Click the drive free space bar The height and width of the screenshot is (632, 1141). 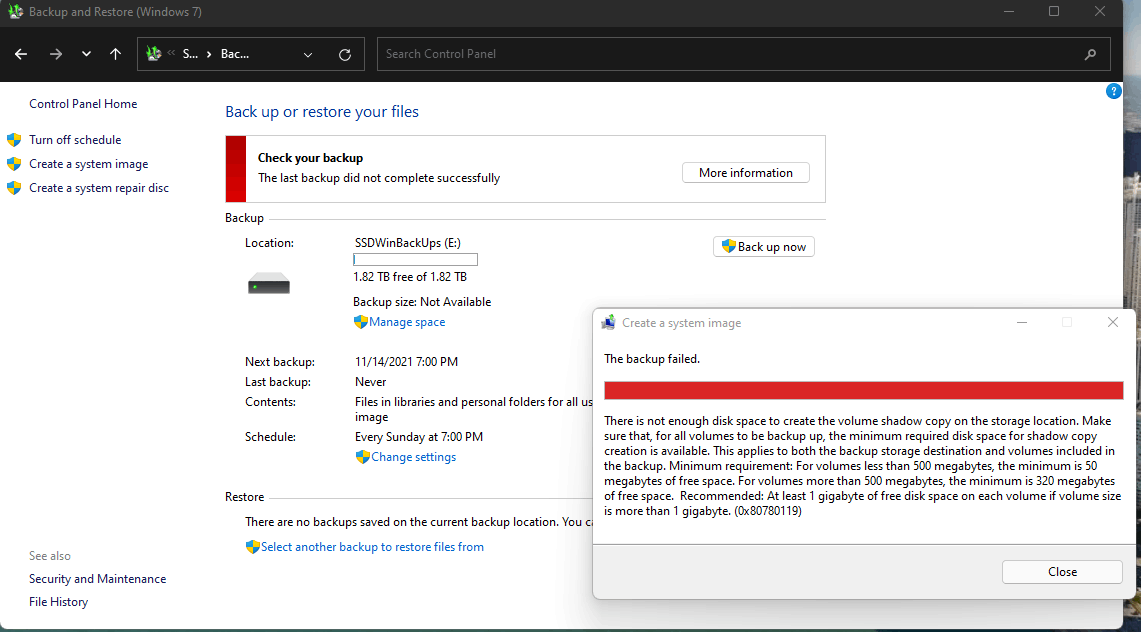[x=416, y=260]
